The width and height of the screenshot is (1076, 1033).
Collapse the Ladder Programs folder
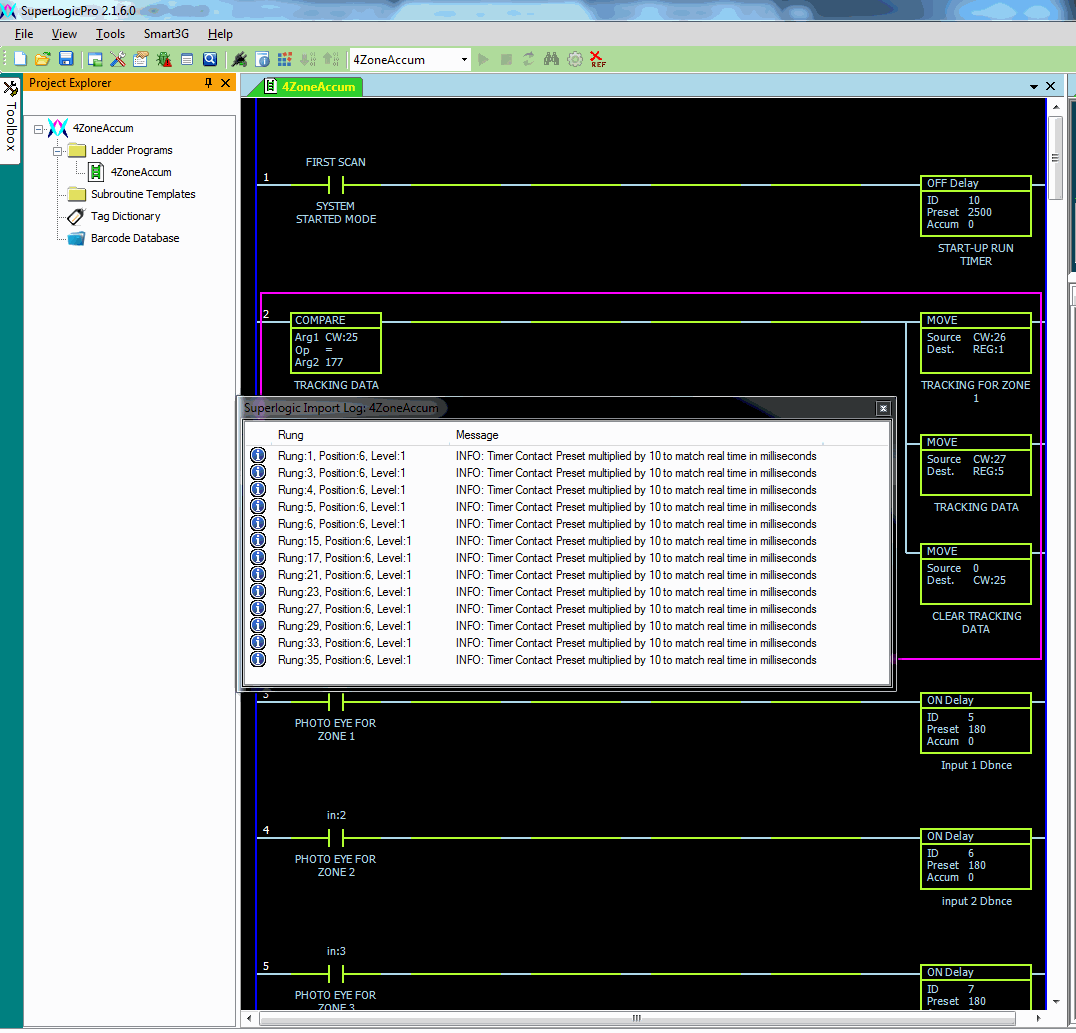58,151
